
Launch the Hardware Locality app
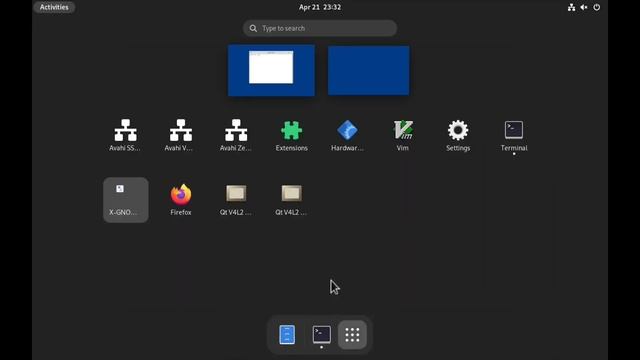(347, 136)
